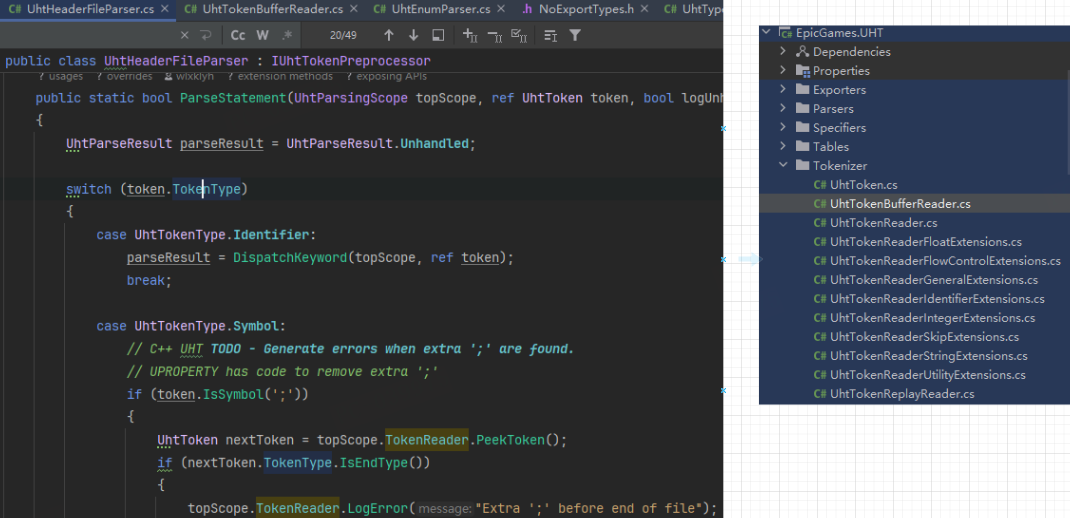
Task: Open UhtTokenReaderFloatExtensions.cs file
Action: click(x=925, y=242)
